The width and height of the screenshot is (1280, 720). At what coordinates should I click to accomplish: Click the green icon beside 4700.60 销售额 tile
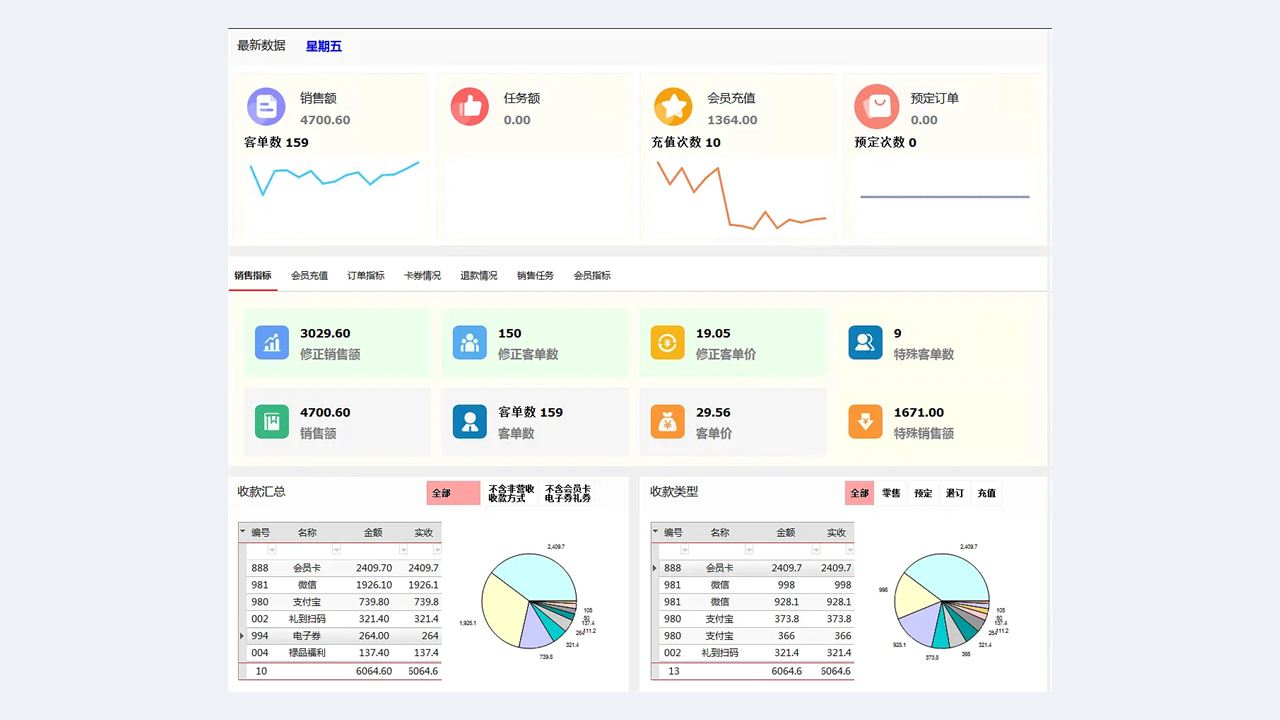[271, 422]
